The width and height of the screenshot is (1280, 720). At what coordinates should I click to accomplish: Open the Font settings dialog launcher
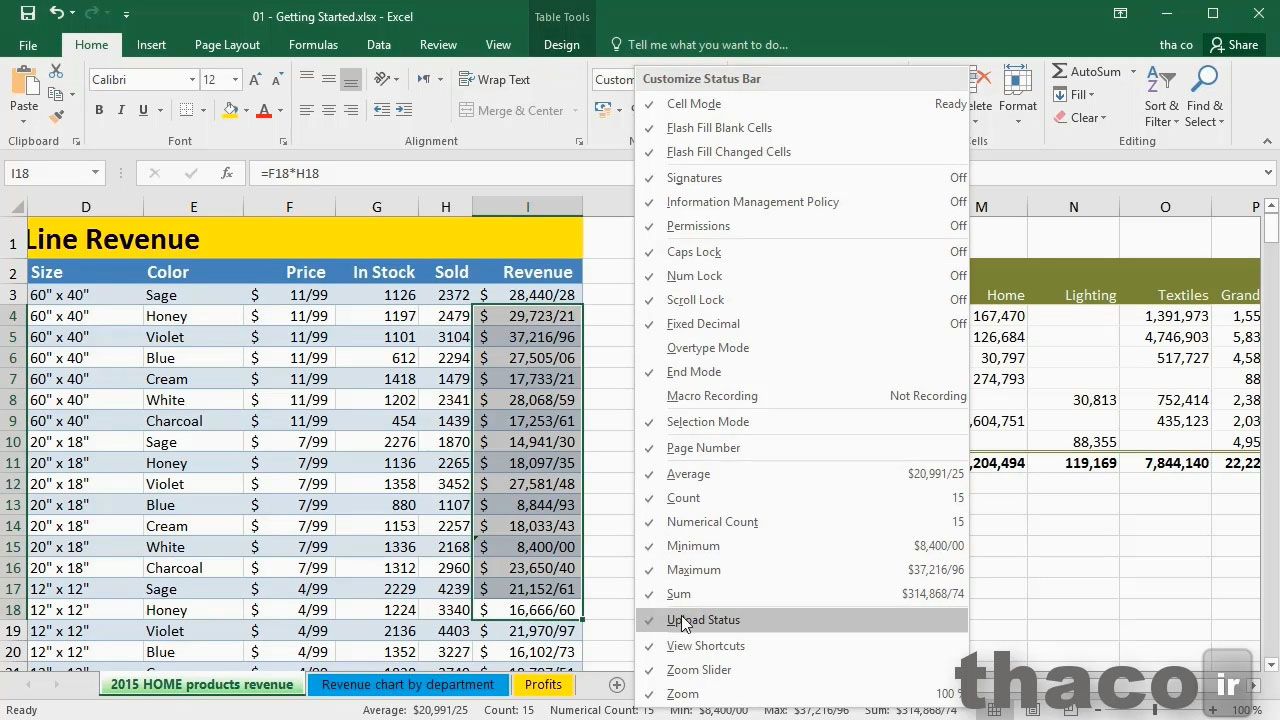point(283,142)
